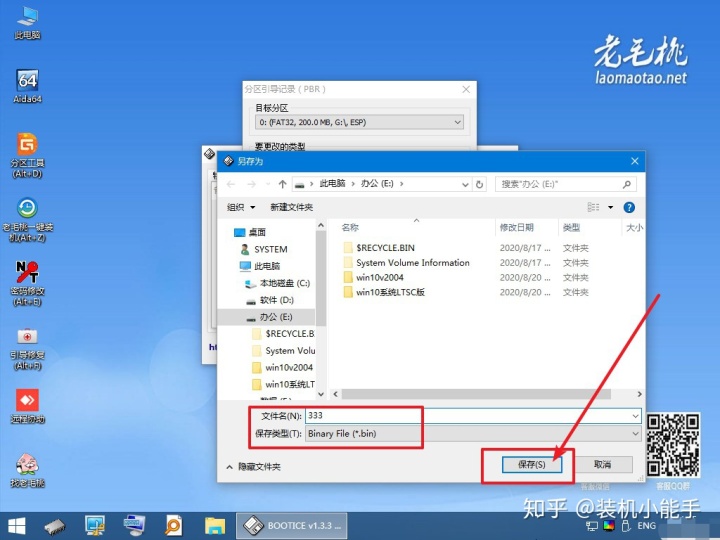Open the 目标分区 dropdown in PBR window

coord(360,122)
